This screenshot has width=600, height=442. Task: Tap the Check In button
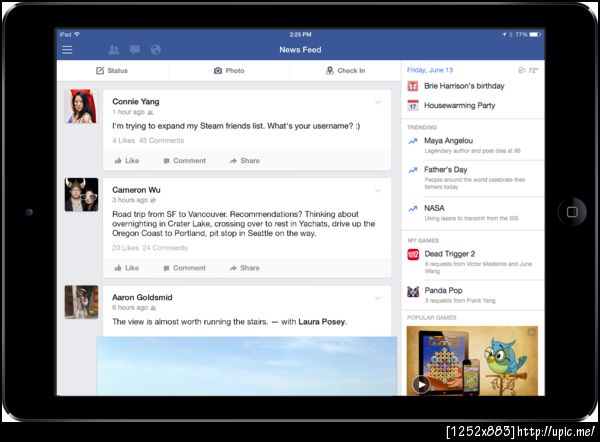(x=346, y=70)
